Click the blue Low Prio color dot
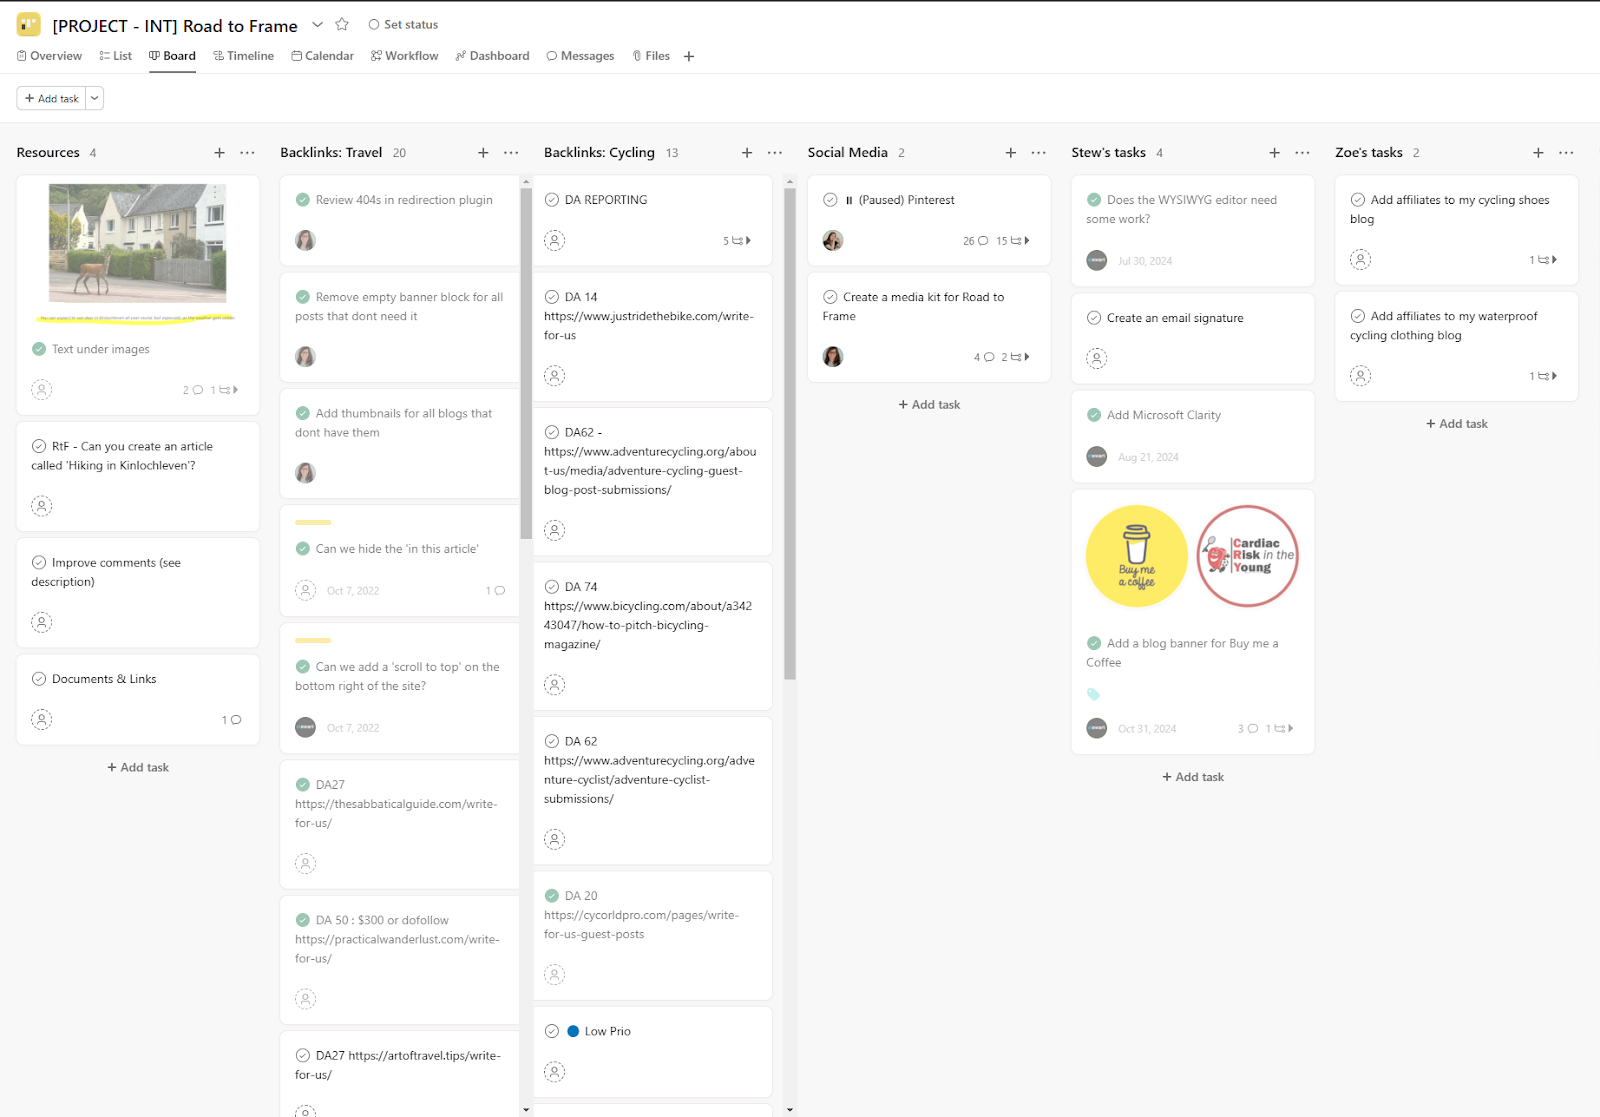 [x=573, y=1031]
